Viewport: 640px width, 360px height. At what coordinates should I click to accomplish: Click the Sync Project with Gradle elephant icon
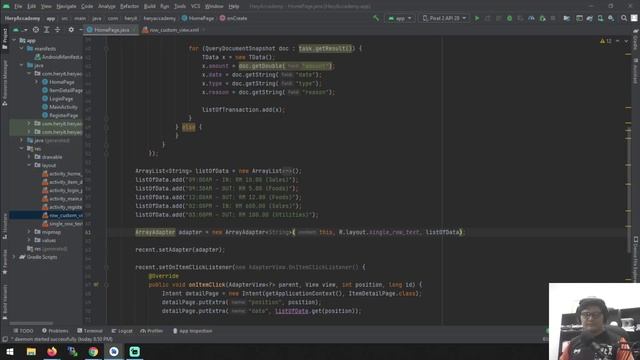point(590,18)
